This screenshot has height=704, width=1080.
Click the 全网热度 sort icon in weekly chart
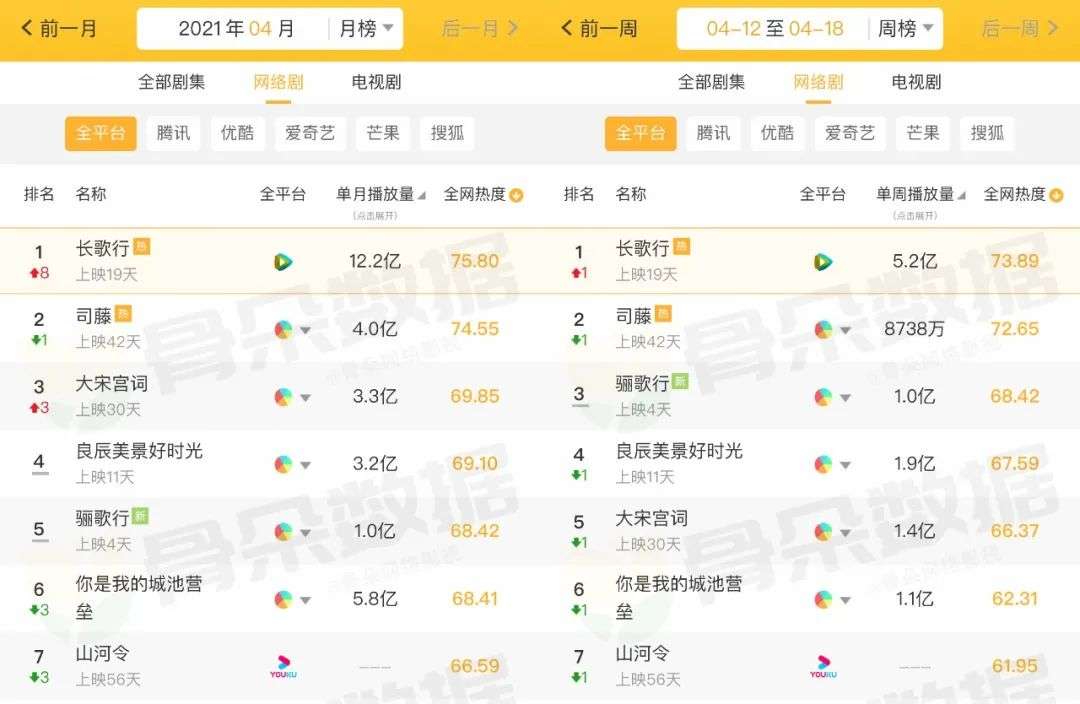point(1056,195)
